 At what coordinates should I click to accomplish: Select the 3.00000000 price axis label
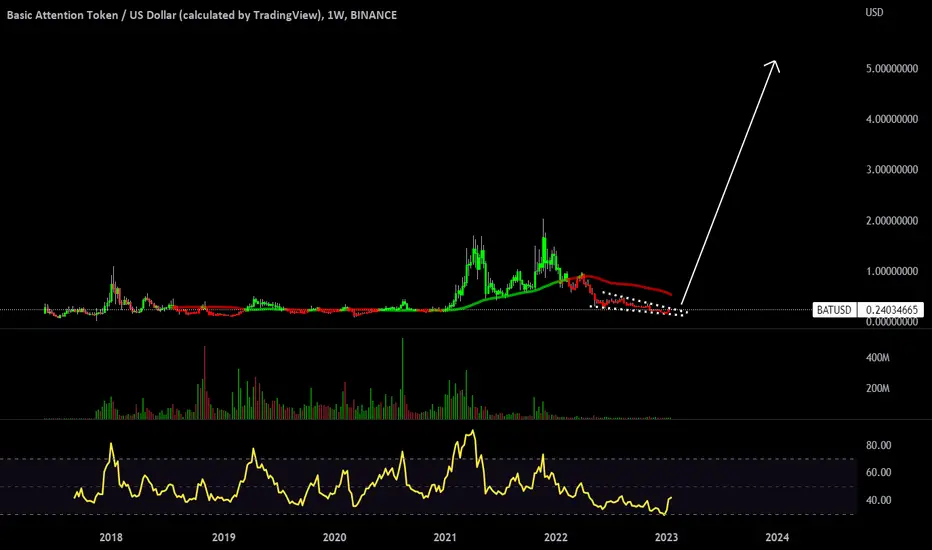(x=892, y=170)
